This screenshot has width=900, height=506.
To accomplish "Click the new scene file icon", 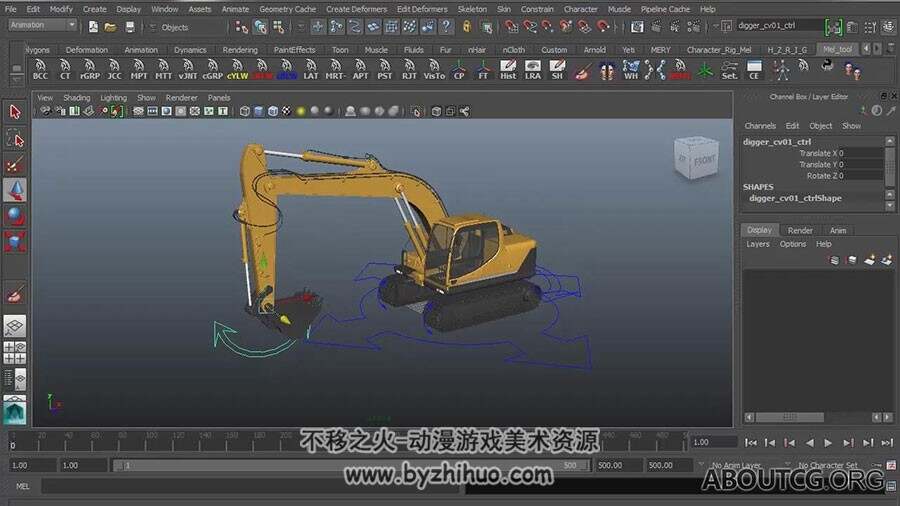I will point(93,27).
